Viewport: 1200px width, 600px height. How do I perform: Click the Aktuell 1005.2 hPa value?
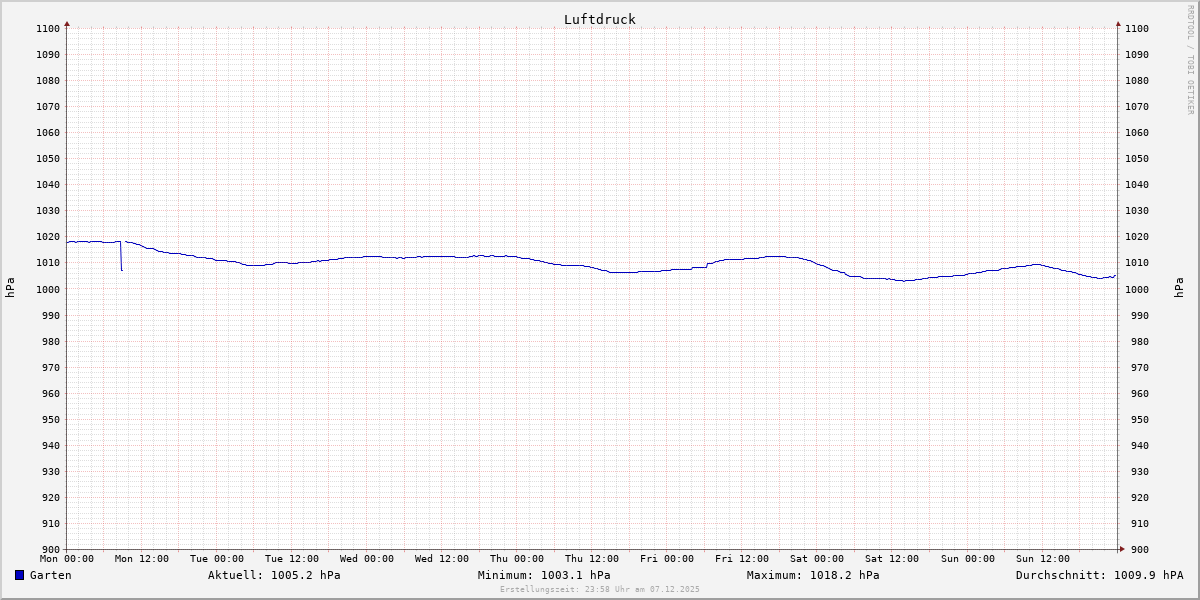[274, 575]
